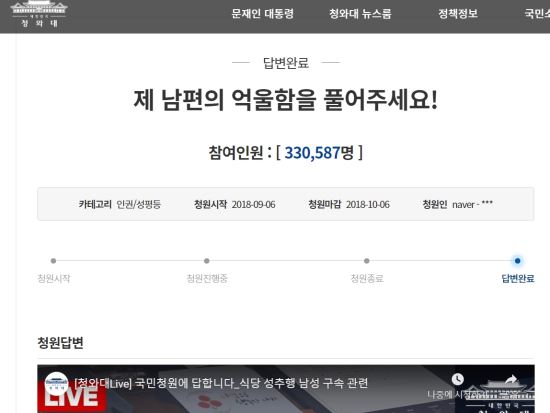
Task: Click the 청원답변 section heading
Action: 60,343
